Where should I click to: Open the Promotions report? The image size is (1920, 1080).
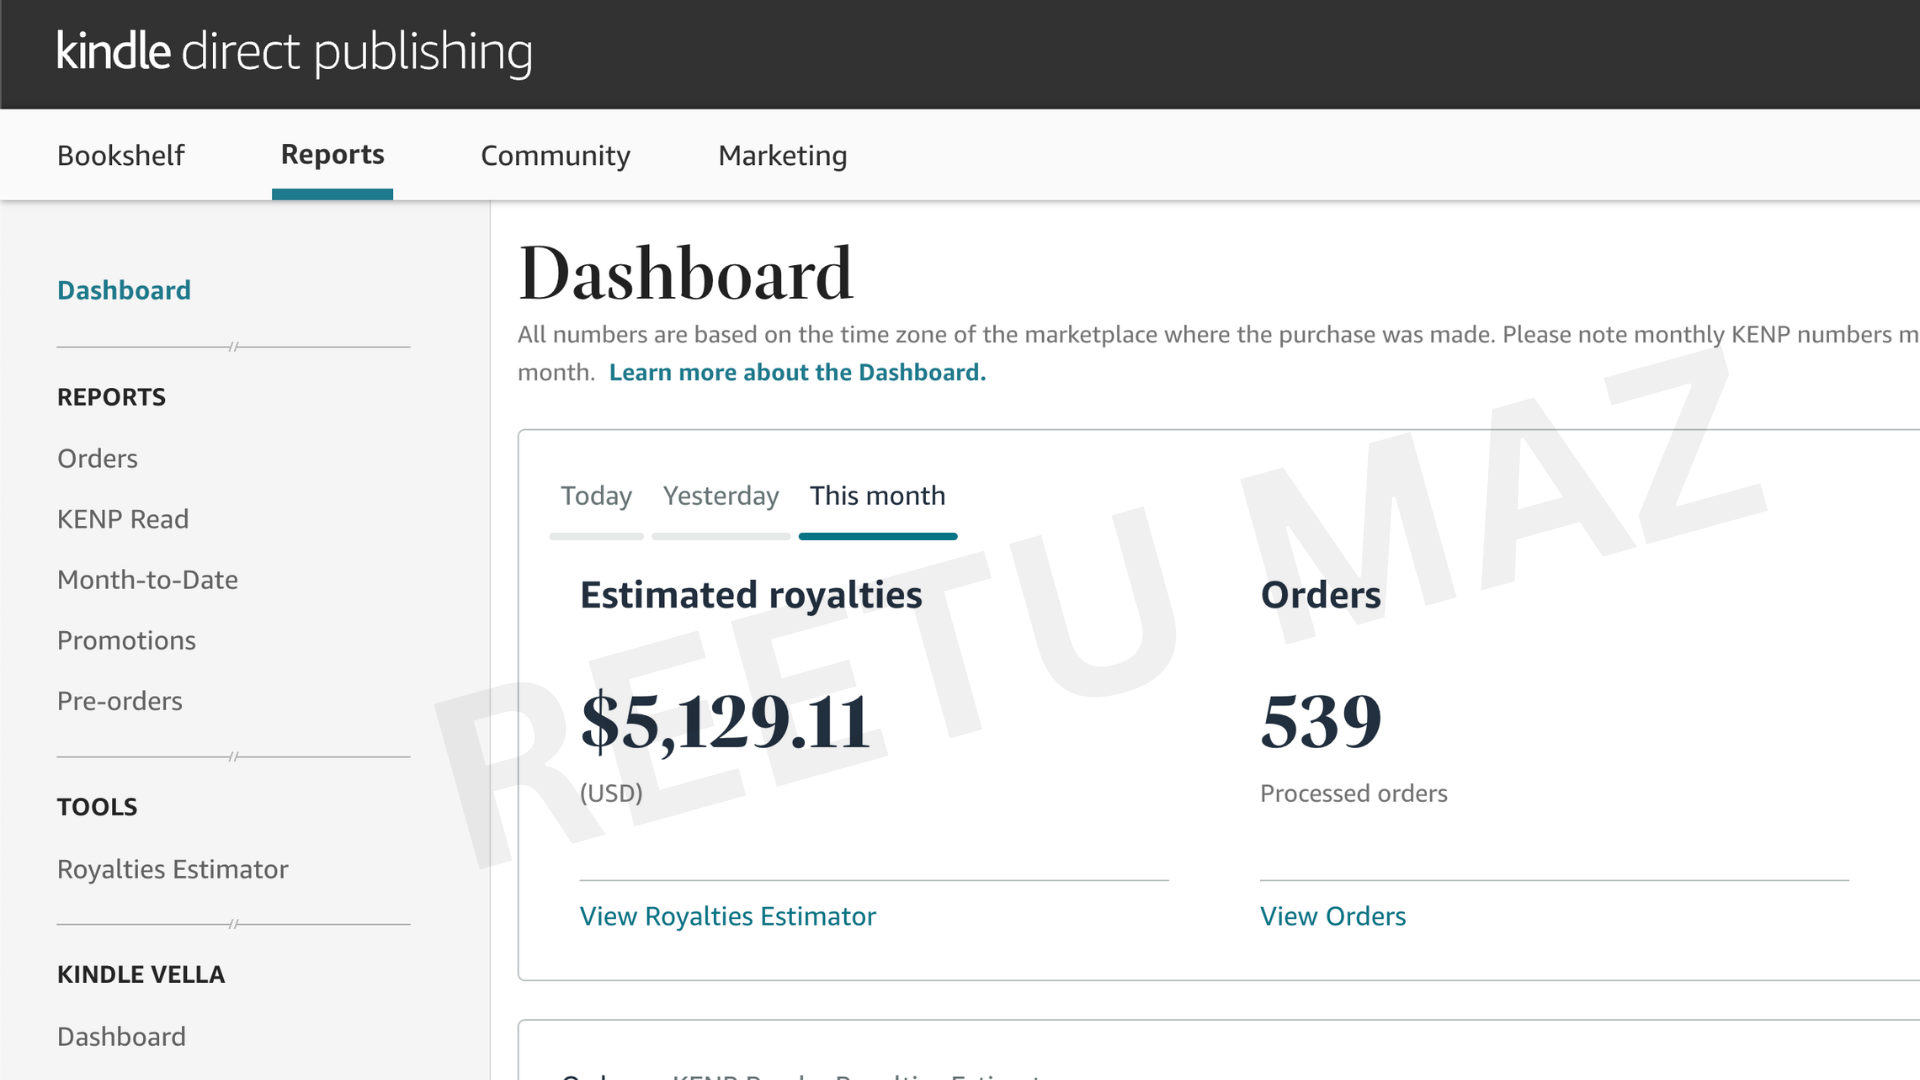point(126,640)
